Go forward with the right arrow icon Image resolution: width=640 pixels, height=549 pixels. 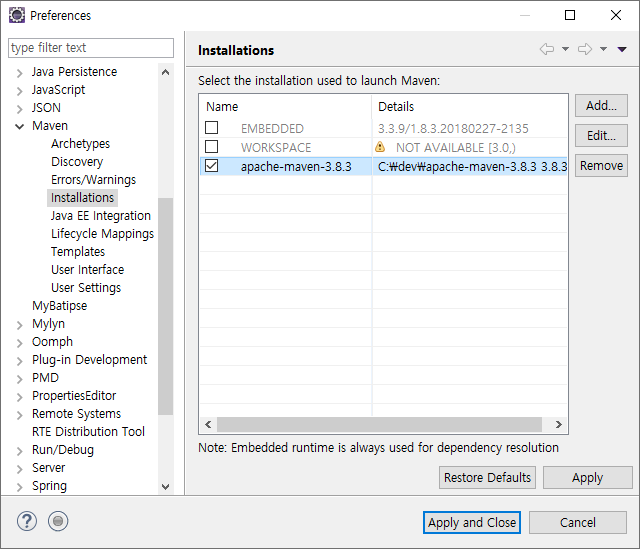(x=585, y=49)
